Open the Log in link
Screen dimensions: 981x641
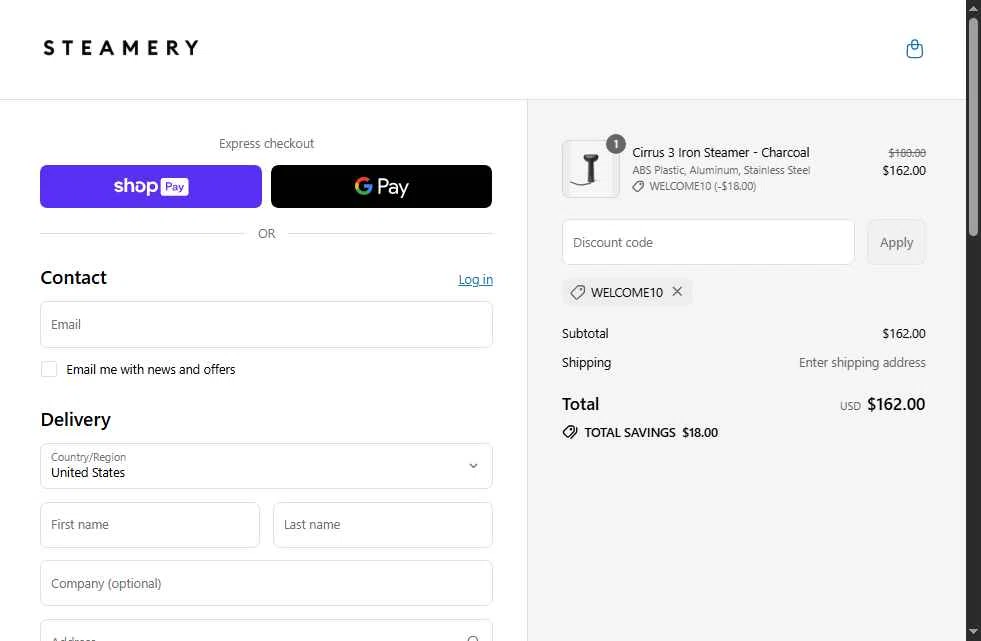click(x=475, y=280)
